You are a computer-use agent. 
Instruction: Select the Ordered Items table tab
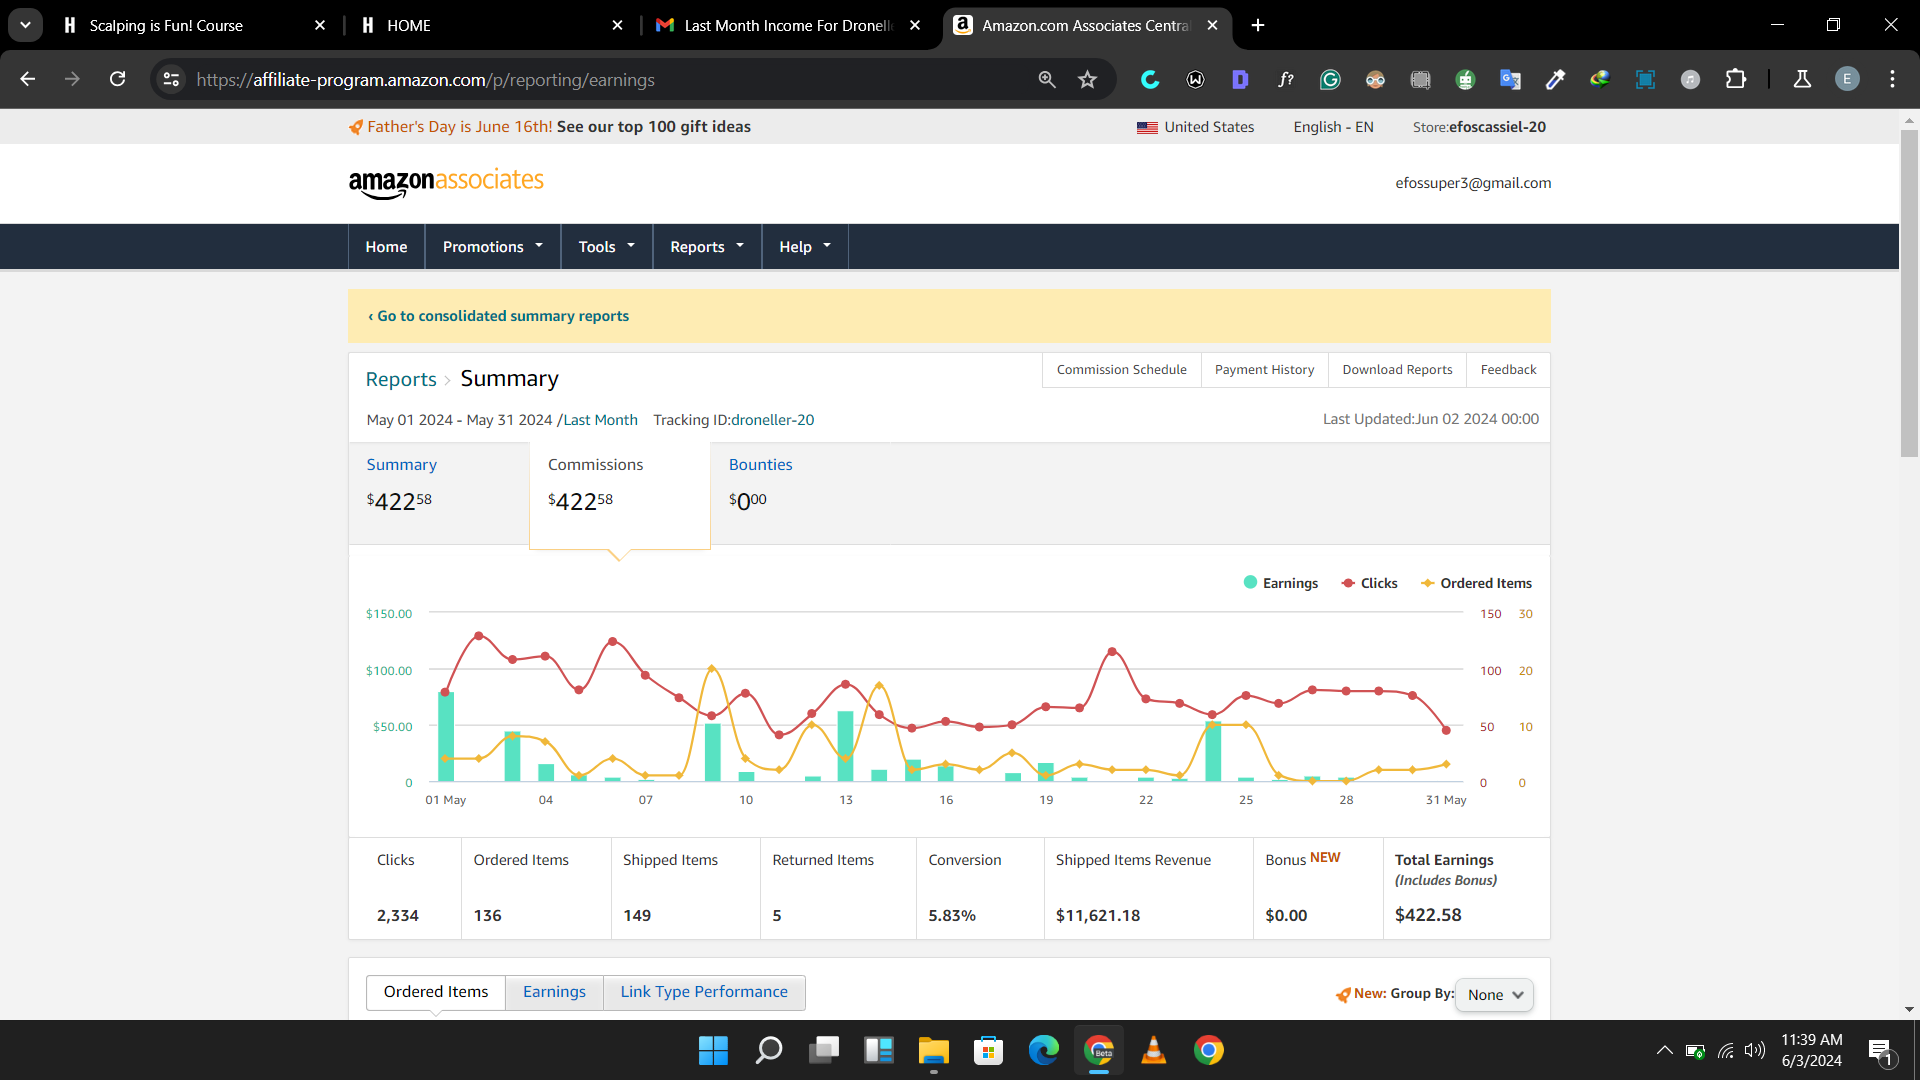coord(436,992)
